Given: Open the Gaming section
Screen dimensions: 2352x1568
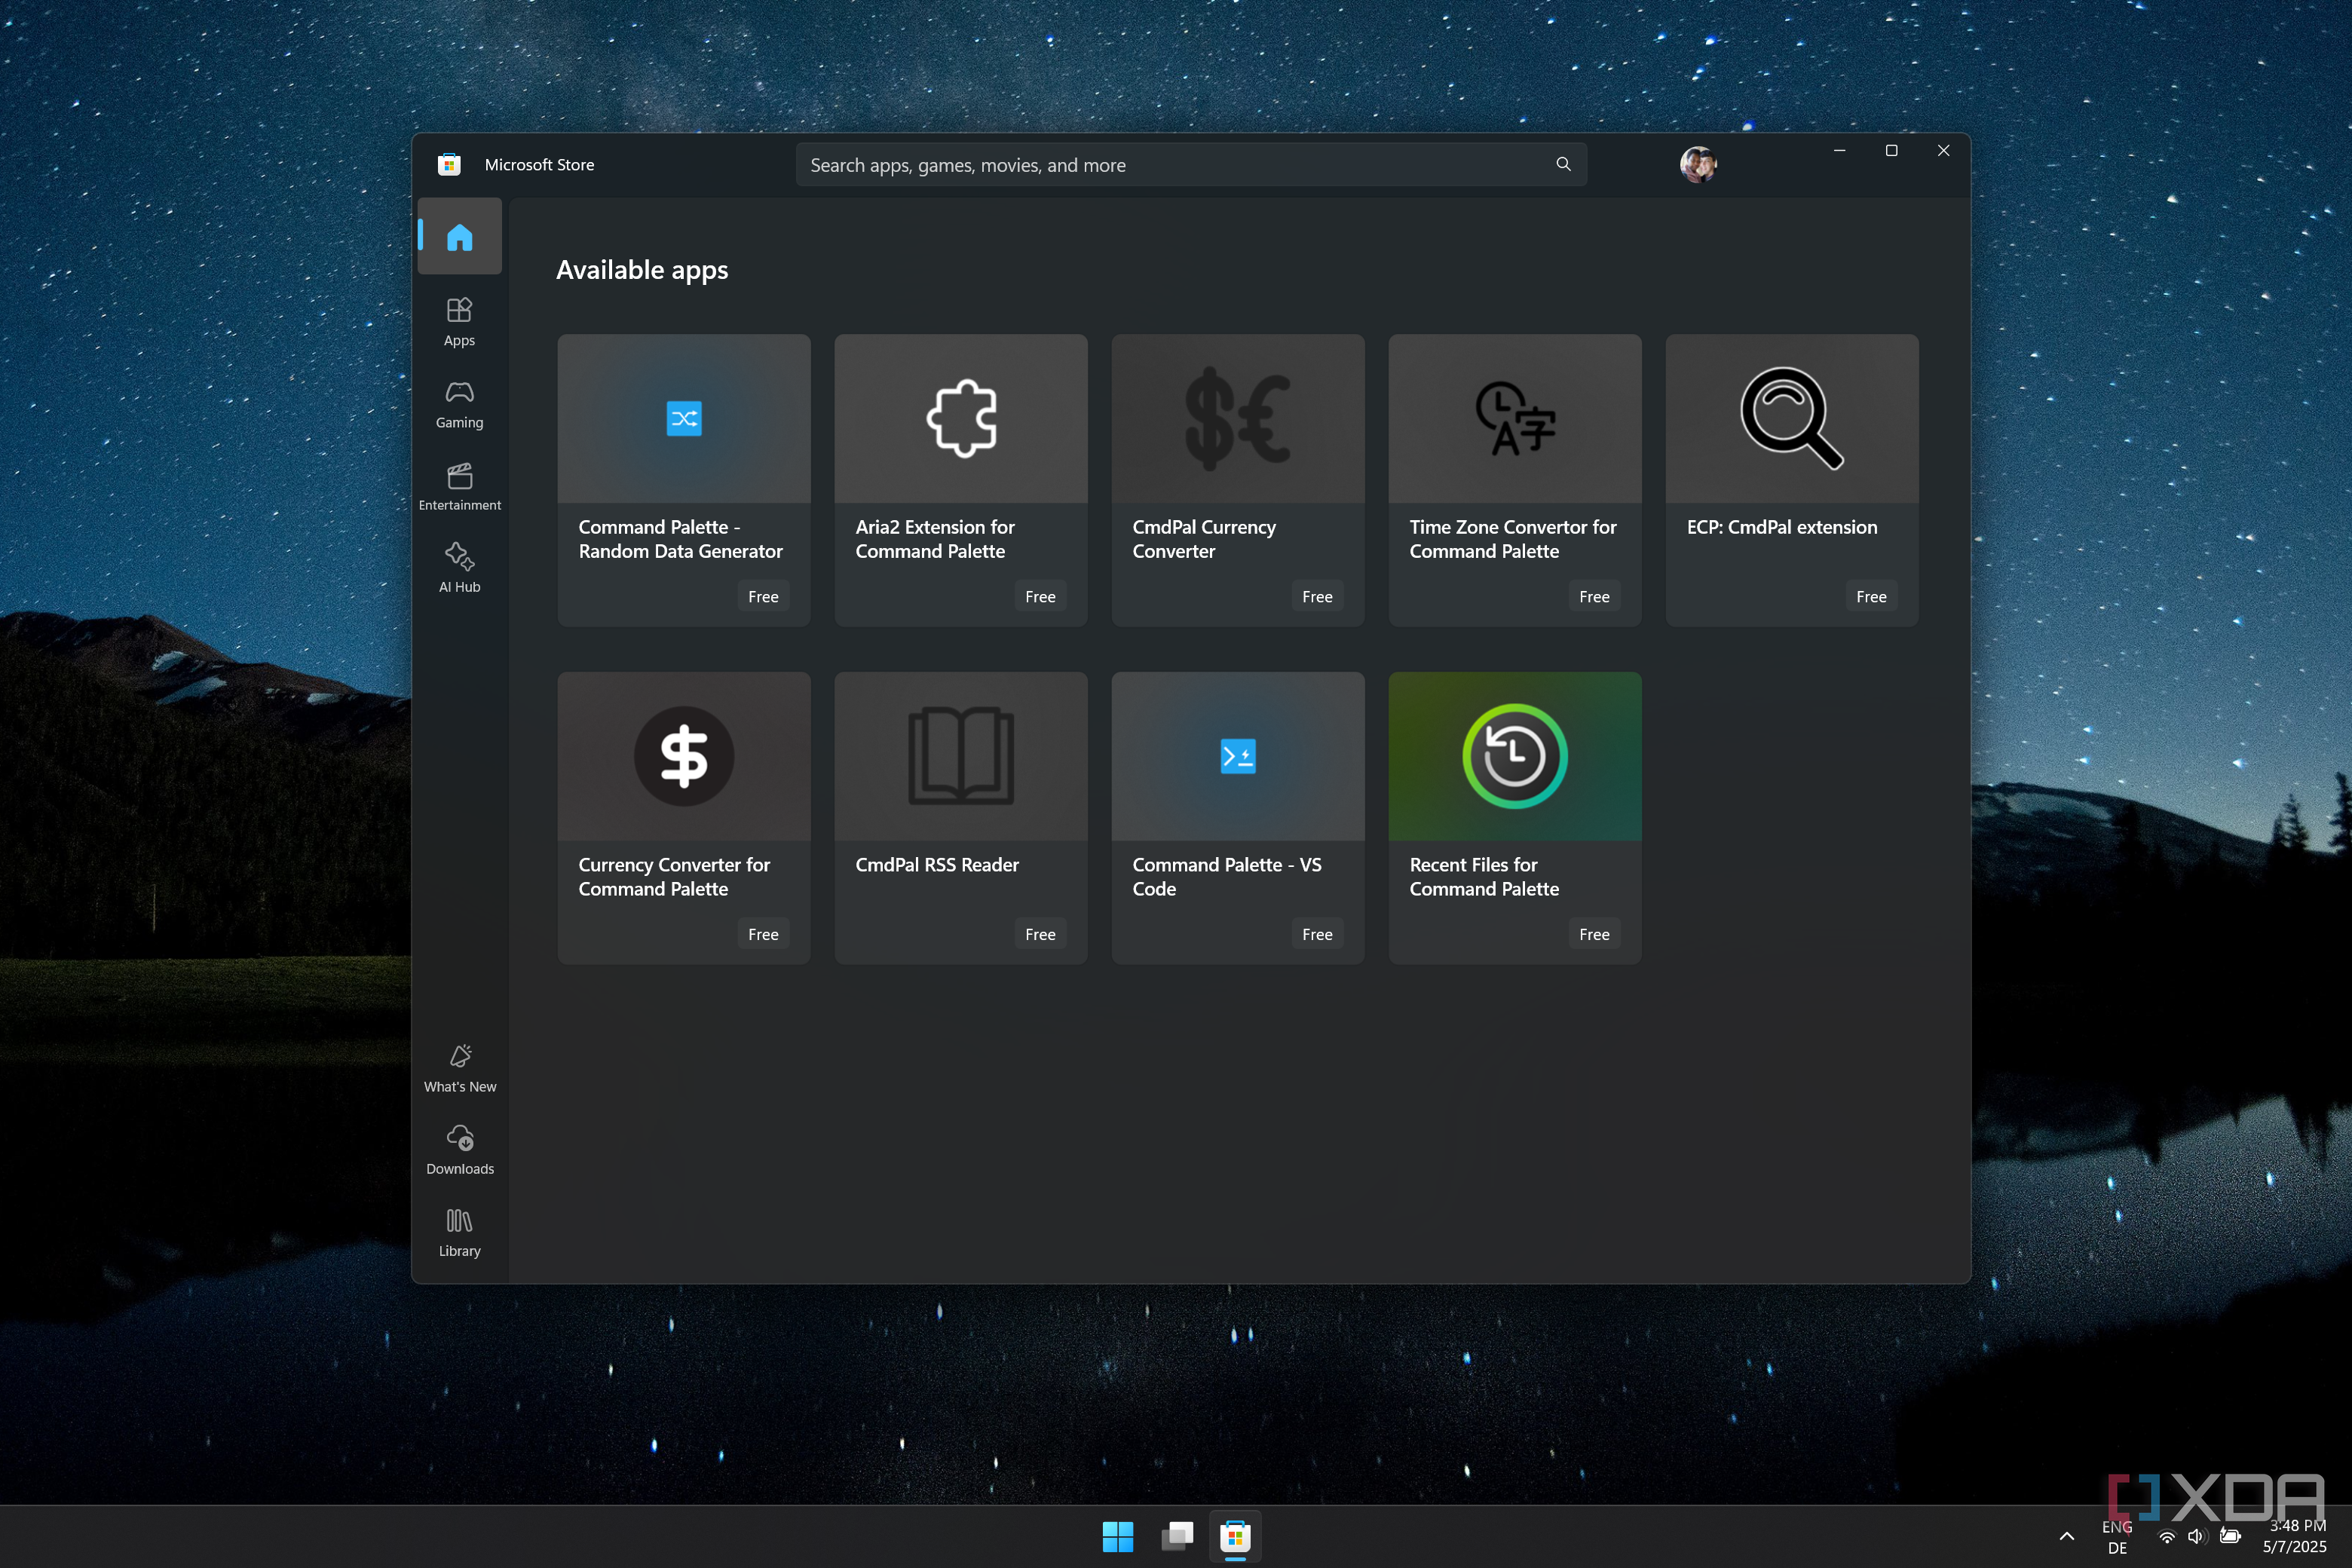Looking at the screenshot, I should (x=459, y=404).
